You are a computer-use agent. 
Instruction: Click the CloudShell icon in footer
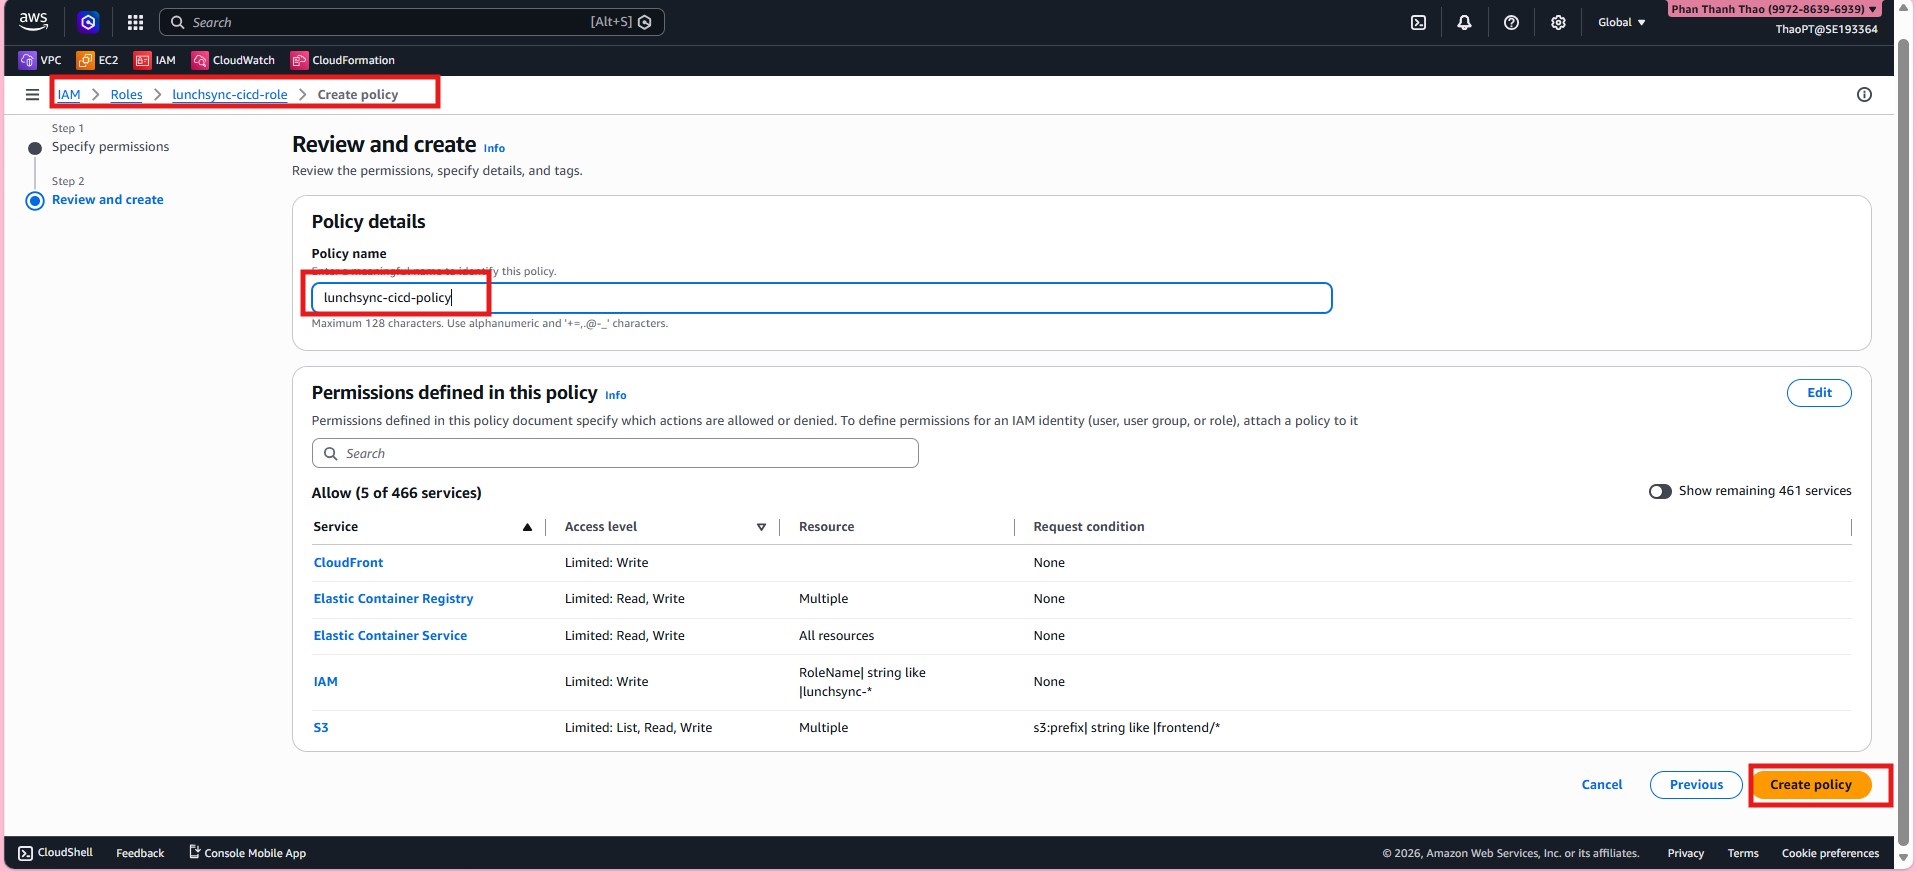point(25,853)
